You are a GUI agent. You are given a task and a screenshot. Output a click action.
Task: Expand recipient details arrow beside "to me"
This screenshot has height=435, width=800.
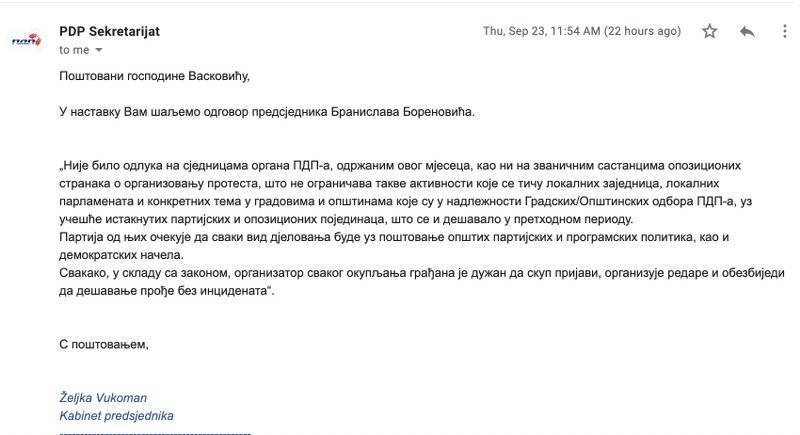pos(99,50)
